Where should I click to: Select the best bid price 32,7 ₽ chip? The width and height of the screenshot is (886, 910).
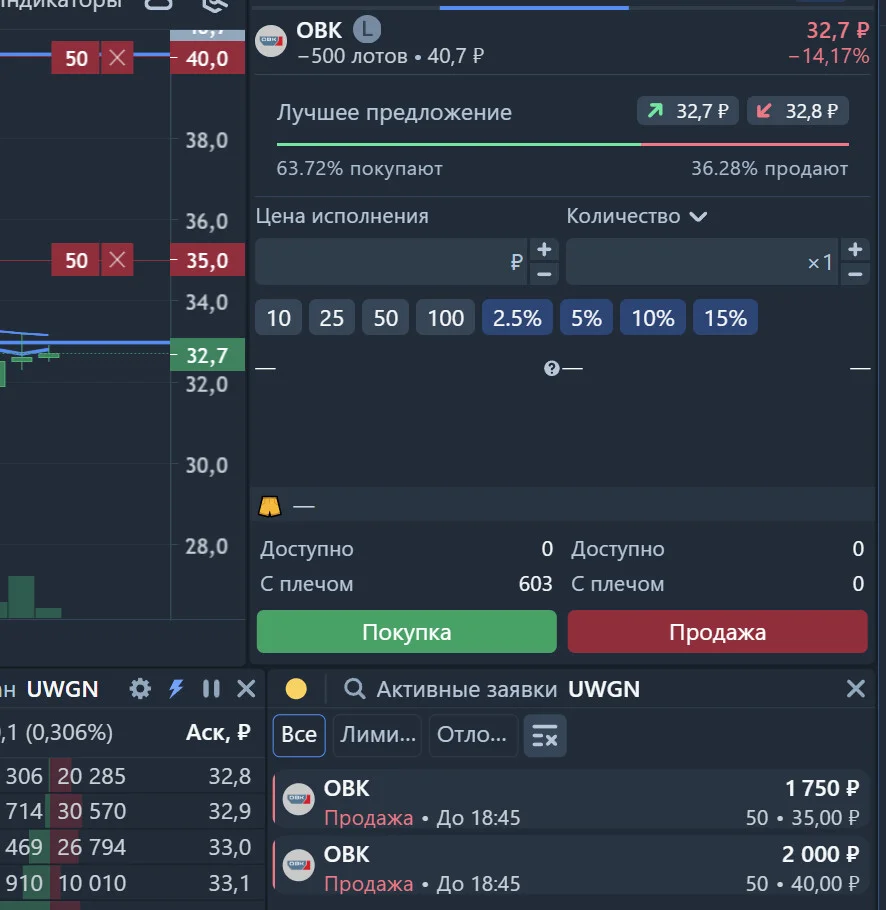[x=688, y=111]
